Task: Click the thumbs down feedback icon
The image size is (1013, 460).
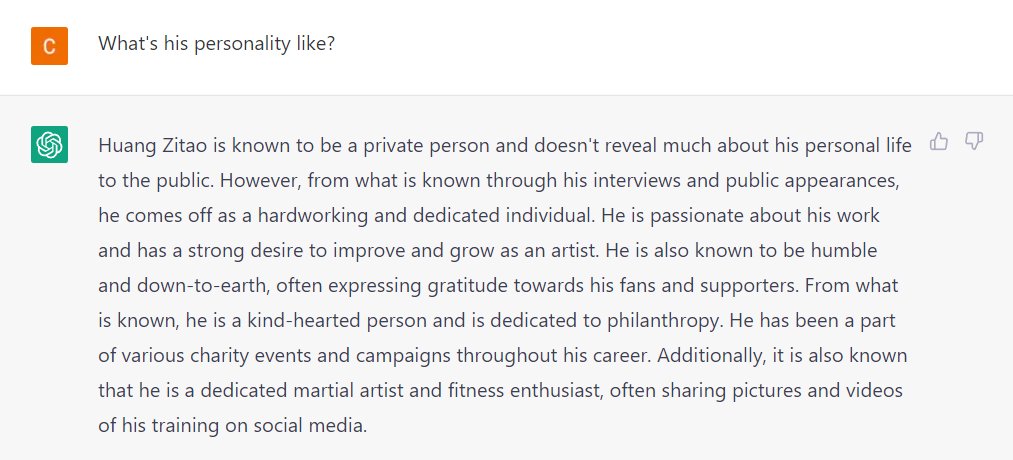Action: (974, 141)
